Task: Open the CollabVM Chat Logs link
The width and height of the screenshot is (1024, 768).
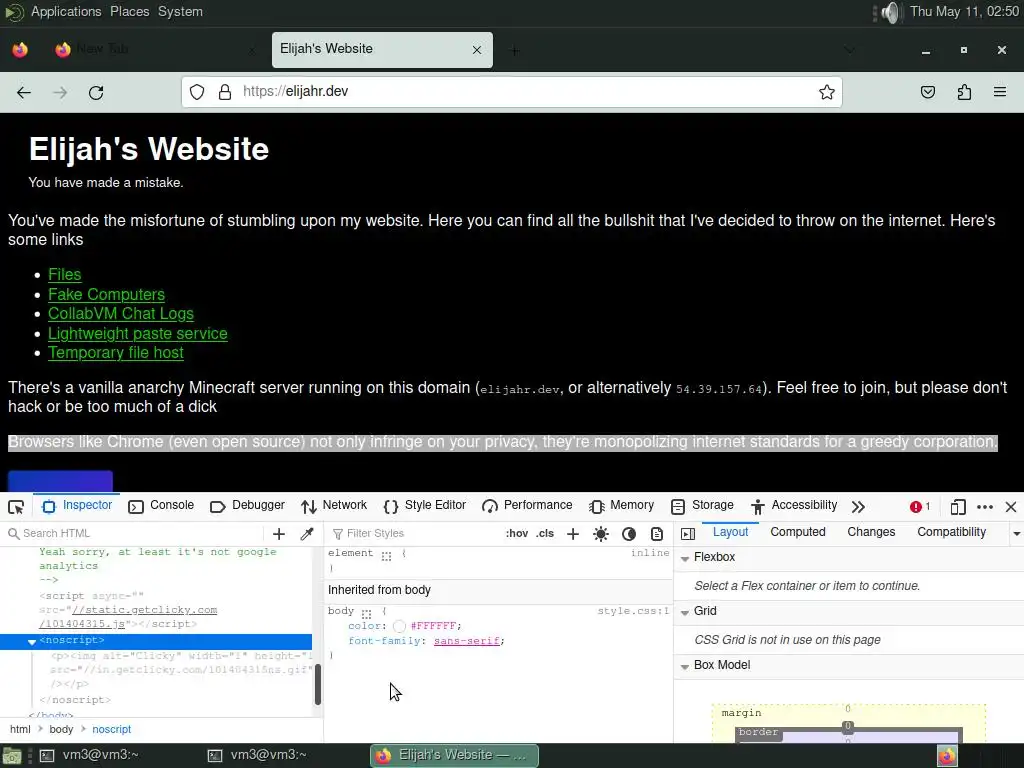Action: [121, 313]
